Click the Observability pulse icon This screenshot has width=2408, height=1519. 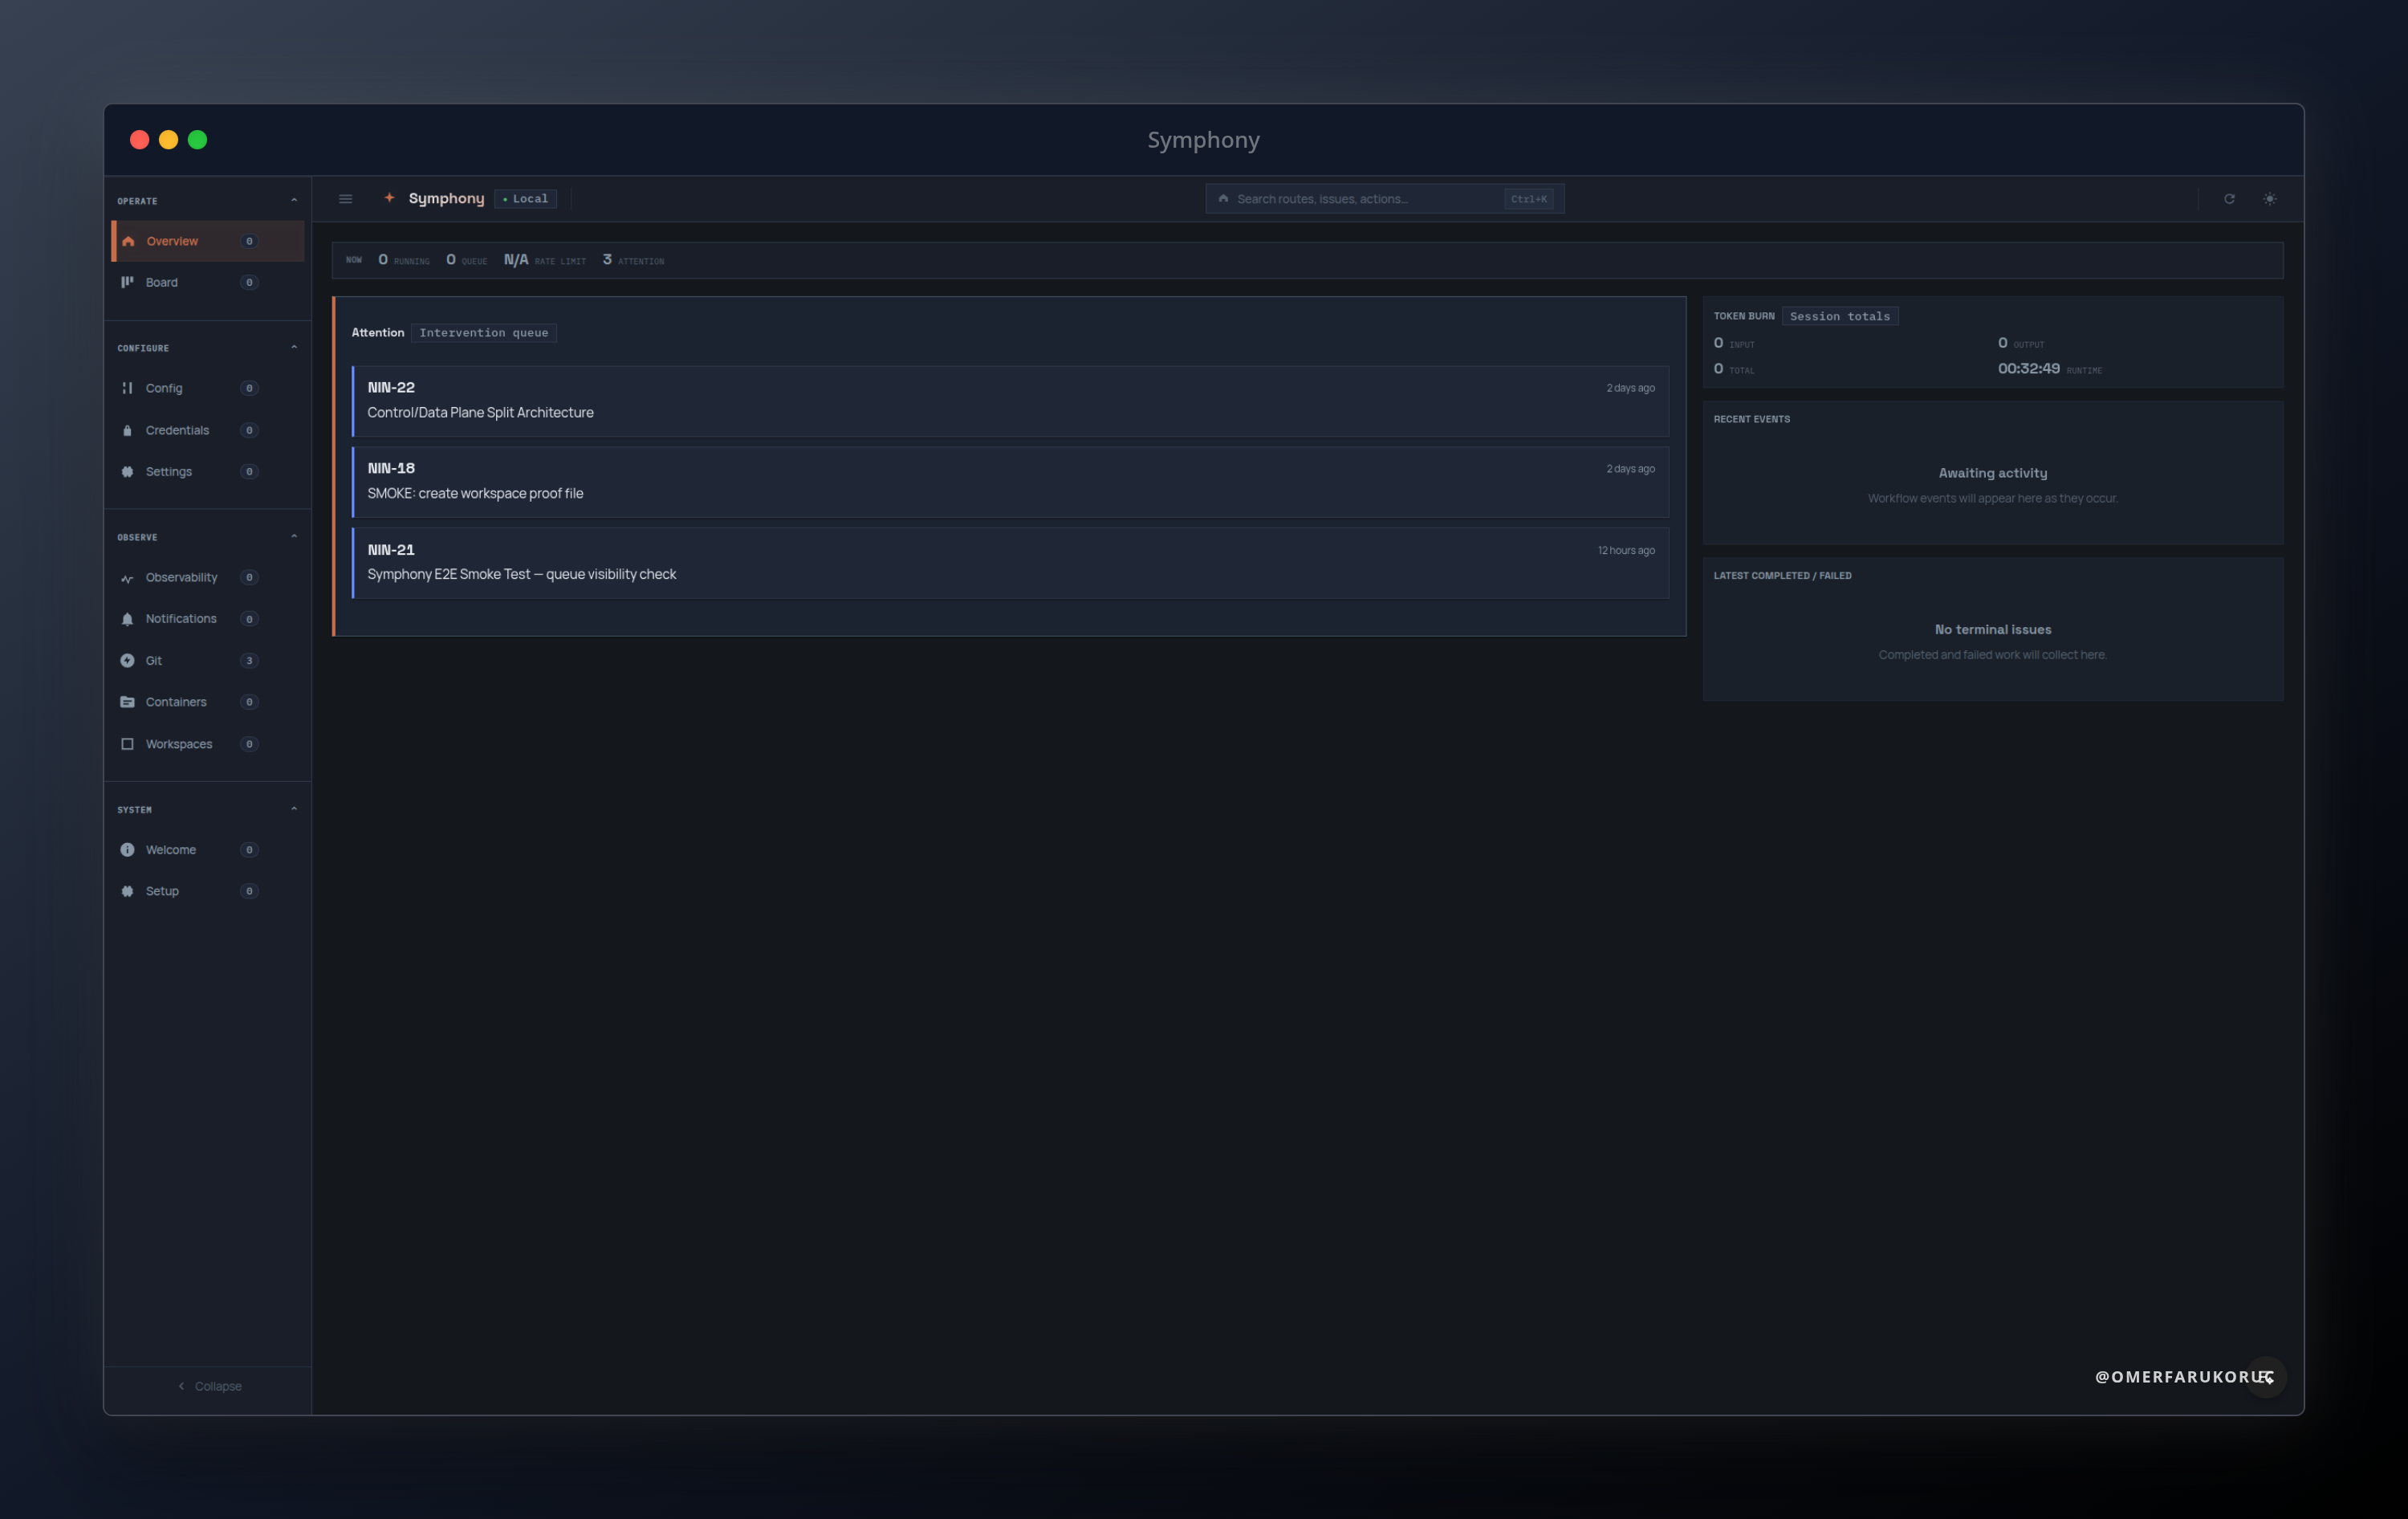pos(127,578)
